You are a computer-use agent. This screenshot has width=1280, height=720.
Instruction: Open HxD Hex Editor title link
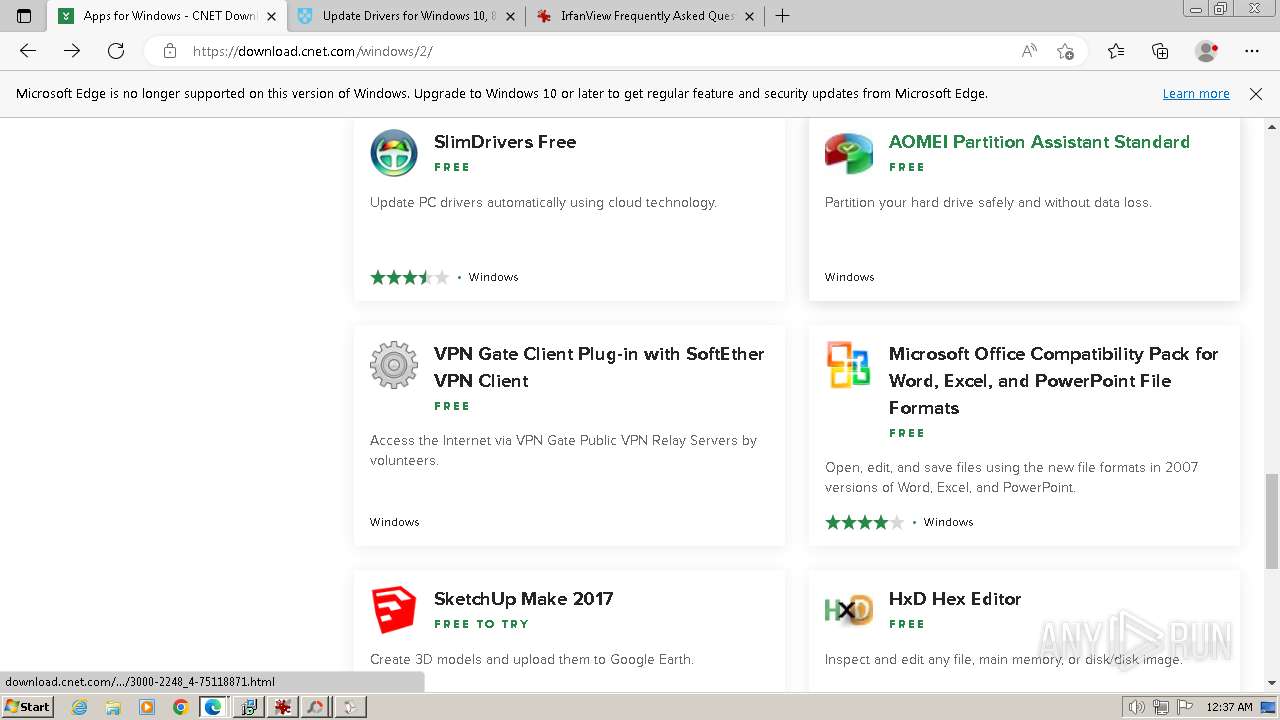(955, 599)
